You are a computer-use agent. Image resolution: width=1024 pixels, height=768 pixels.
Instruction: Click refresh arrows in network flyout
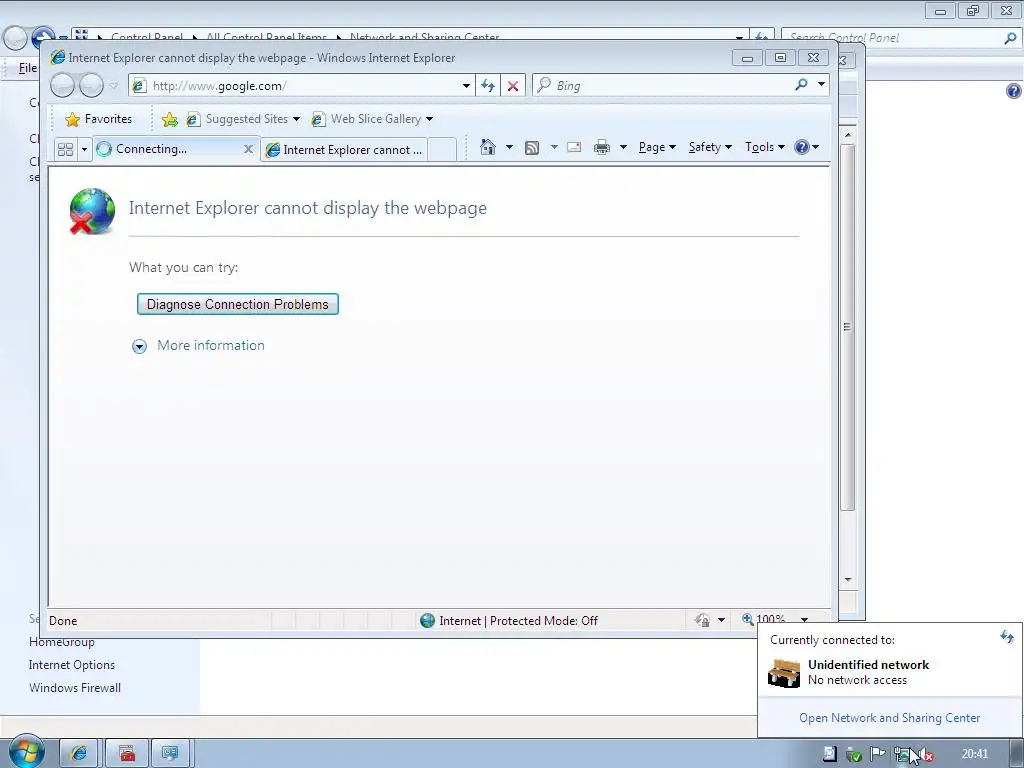(x=1006, y=637)
